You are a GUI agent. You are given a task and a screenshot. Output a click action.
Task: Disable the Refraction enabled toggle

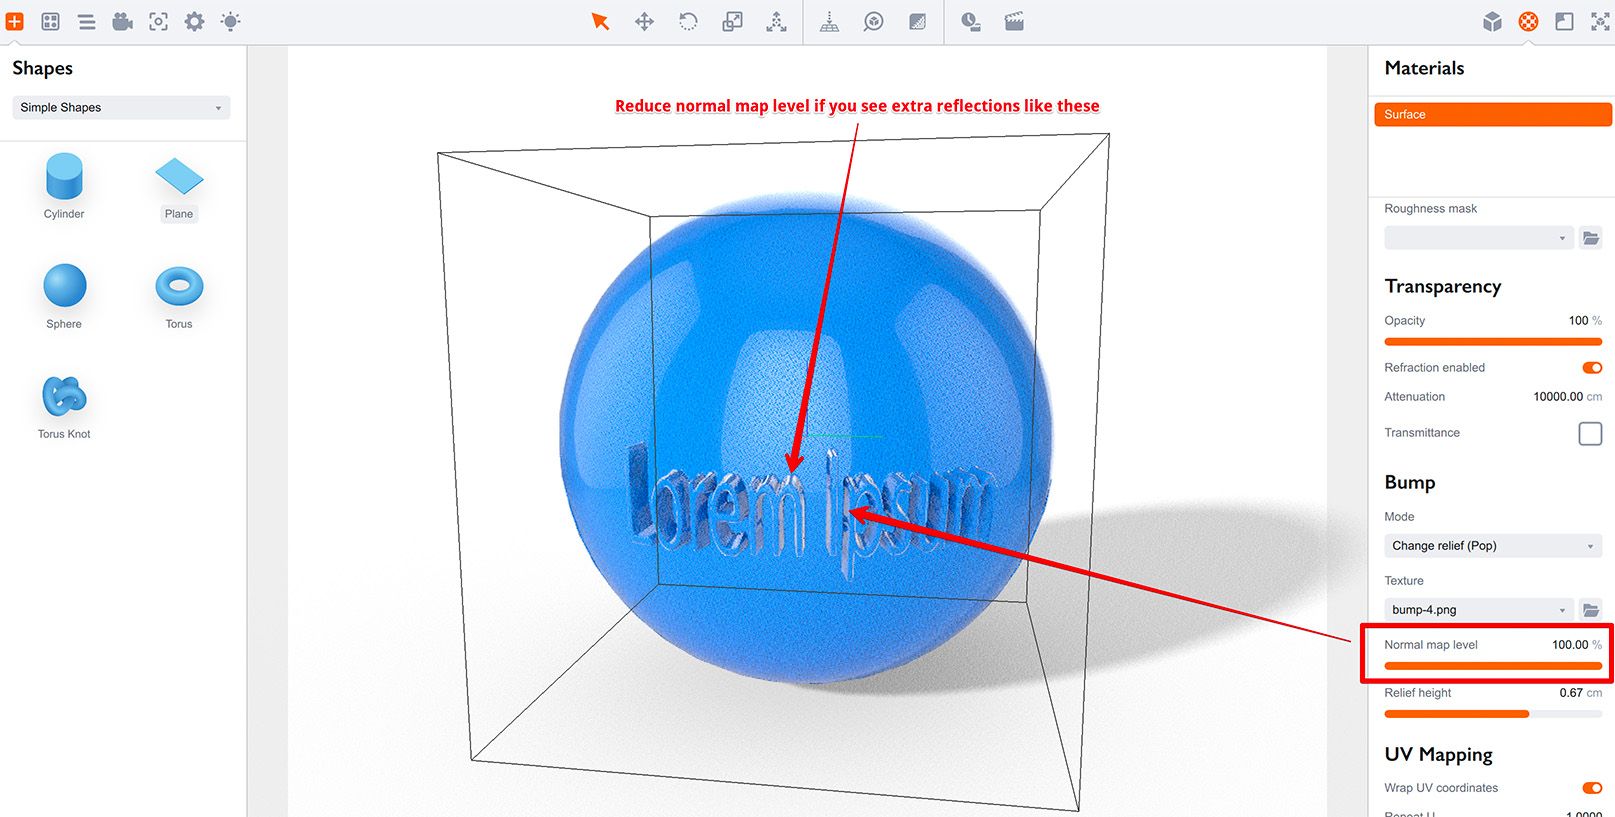(x=1591, y=368)
